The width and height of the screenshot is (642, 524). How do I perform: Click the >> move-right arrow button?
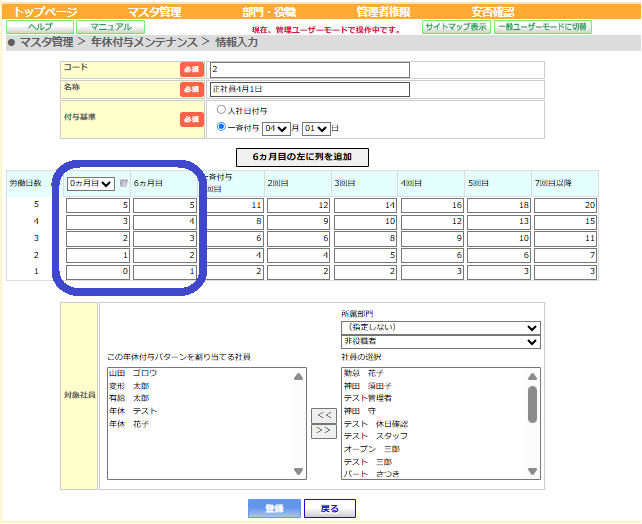pyautogui.click(x=323, y=430)
